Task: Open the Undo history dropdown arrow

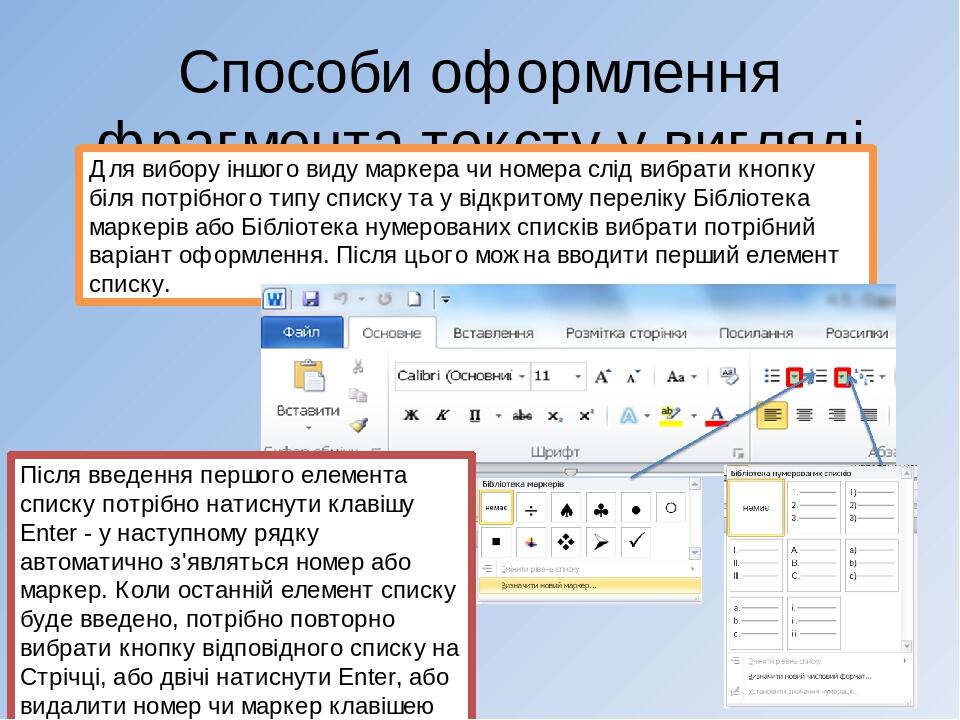Action: point(362,299)
